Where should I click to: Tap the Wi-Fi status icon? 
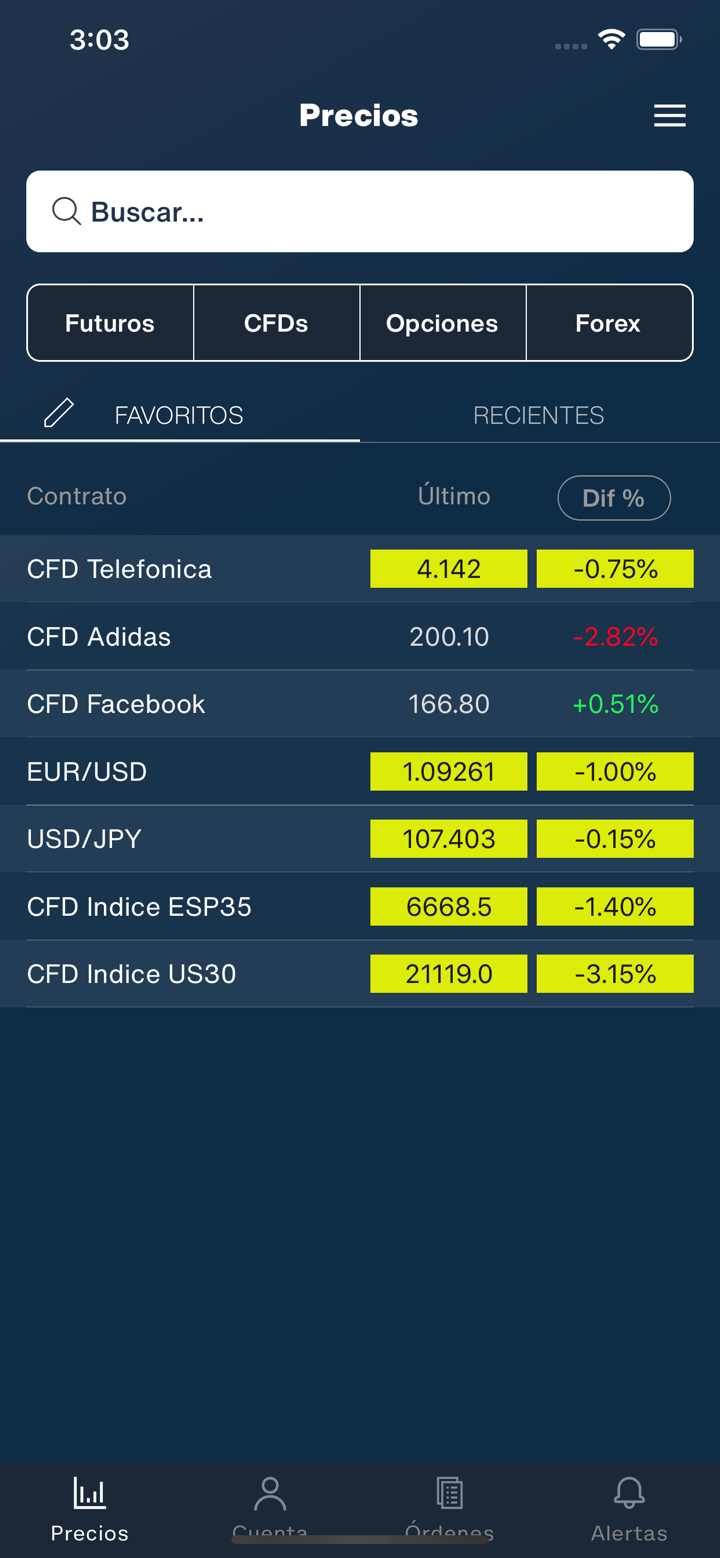tap(611, 39)
